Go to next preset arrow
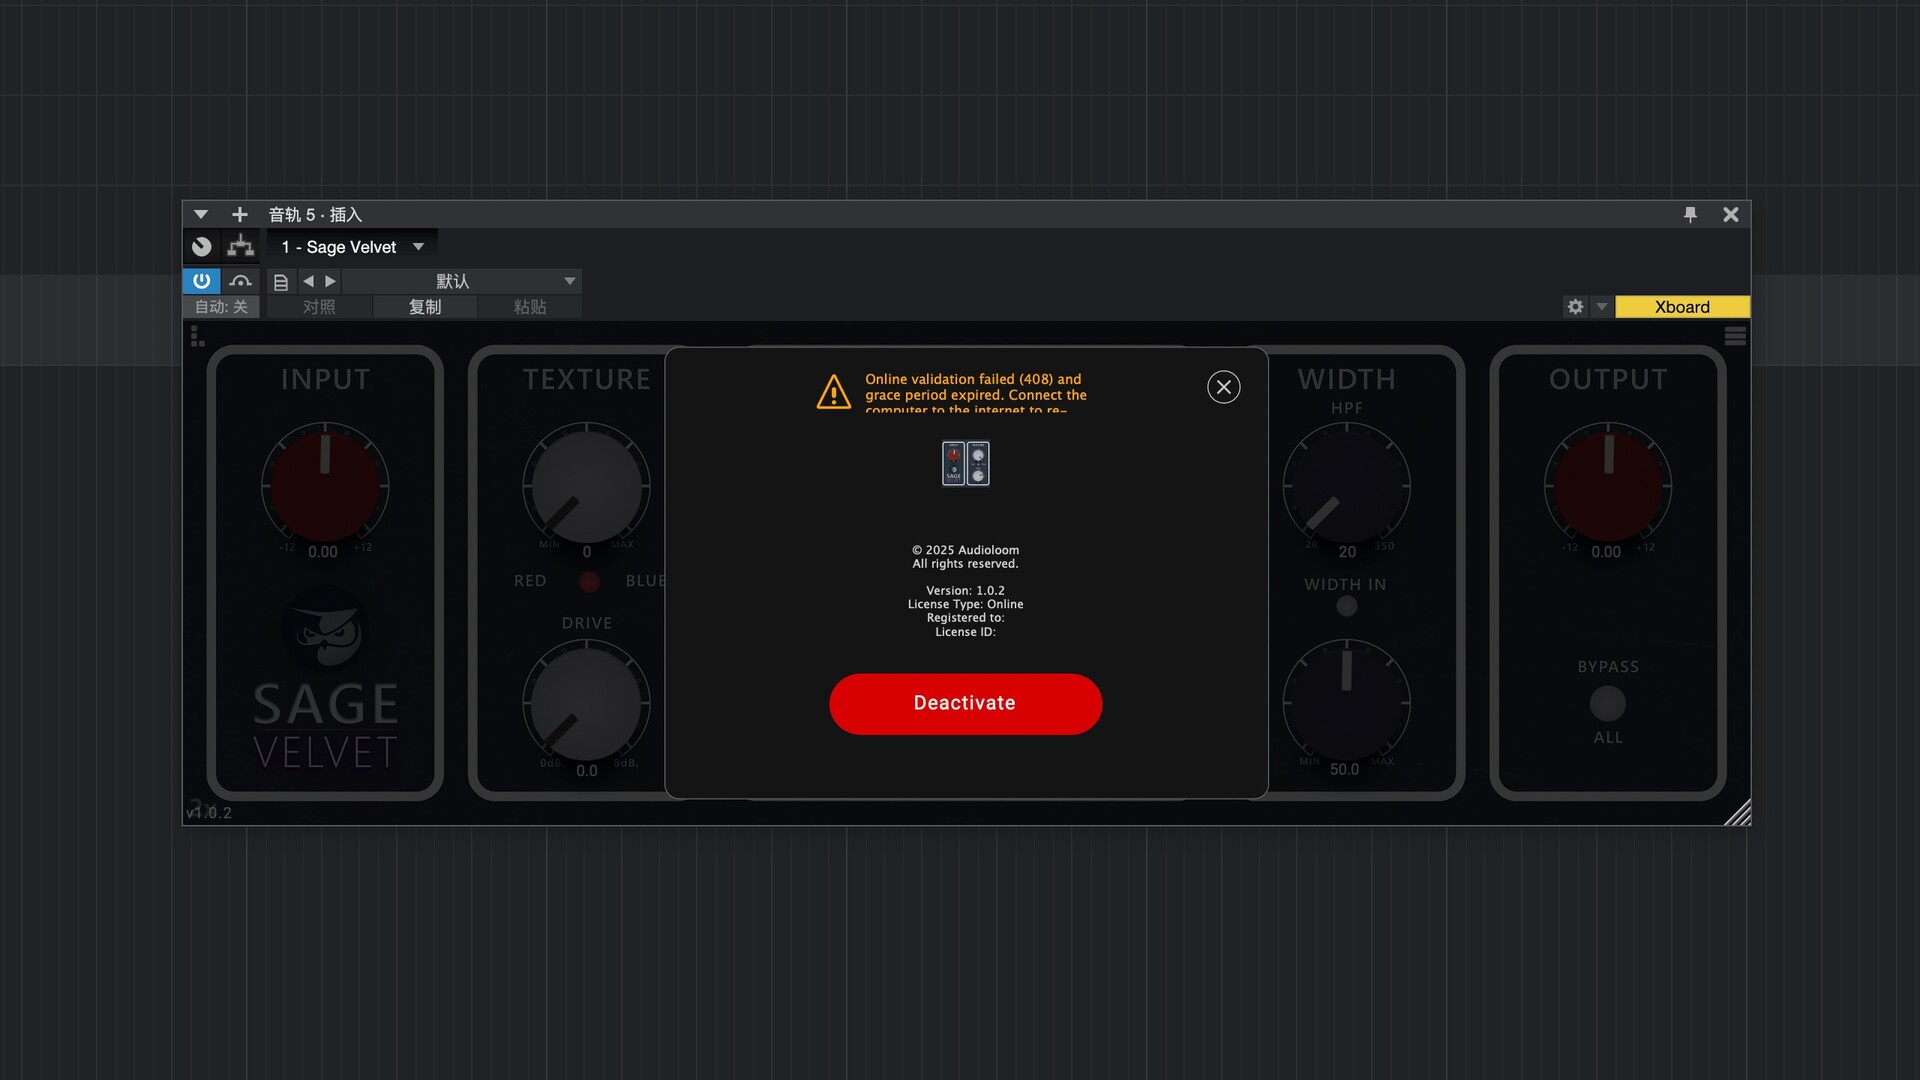The image size is (1920, 1080). point(331,281)
